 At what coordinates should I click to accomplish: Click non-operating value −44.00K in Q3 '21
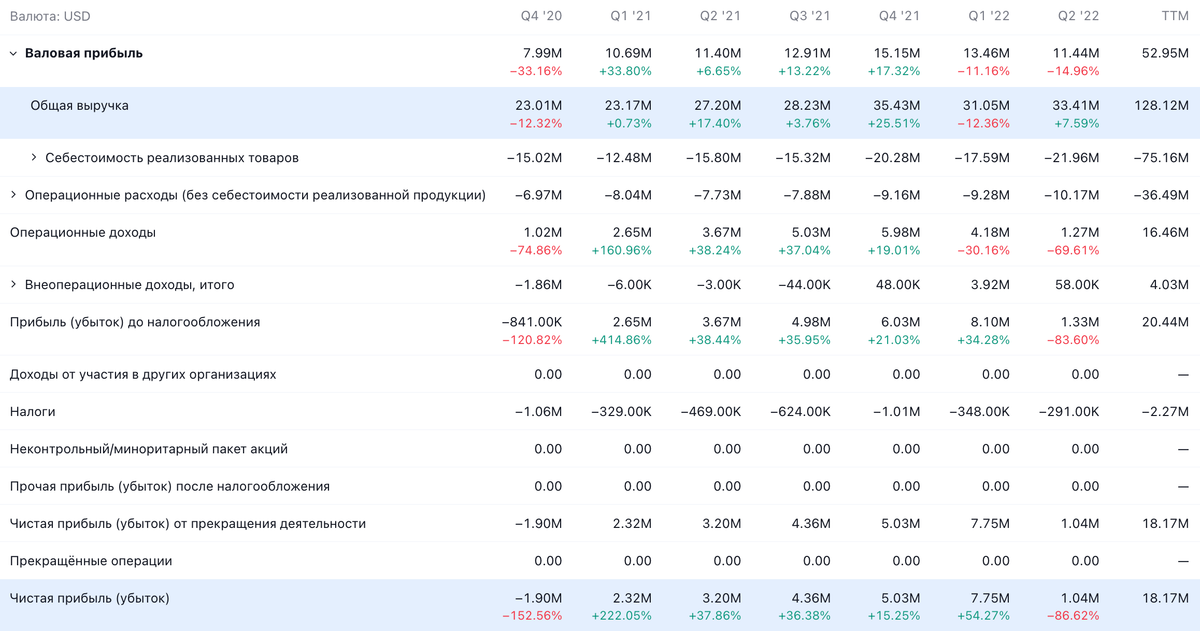(x=803, y=285)
